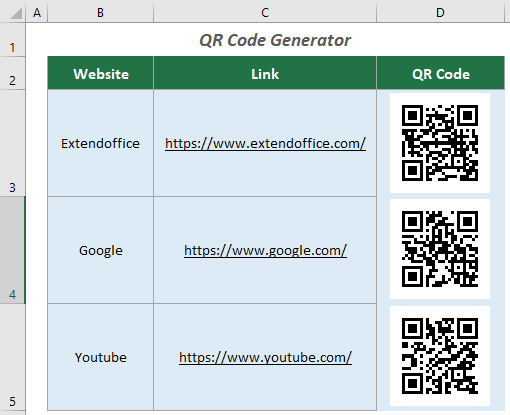The width and height of the screenshot is (510, 415).
Task: Select column A header
Action: 37,12
